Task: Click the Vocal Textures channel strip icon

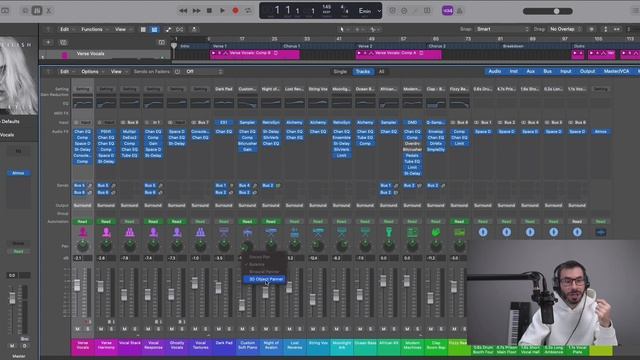Action: (200, 232)
